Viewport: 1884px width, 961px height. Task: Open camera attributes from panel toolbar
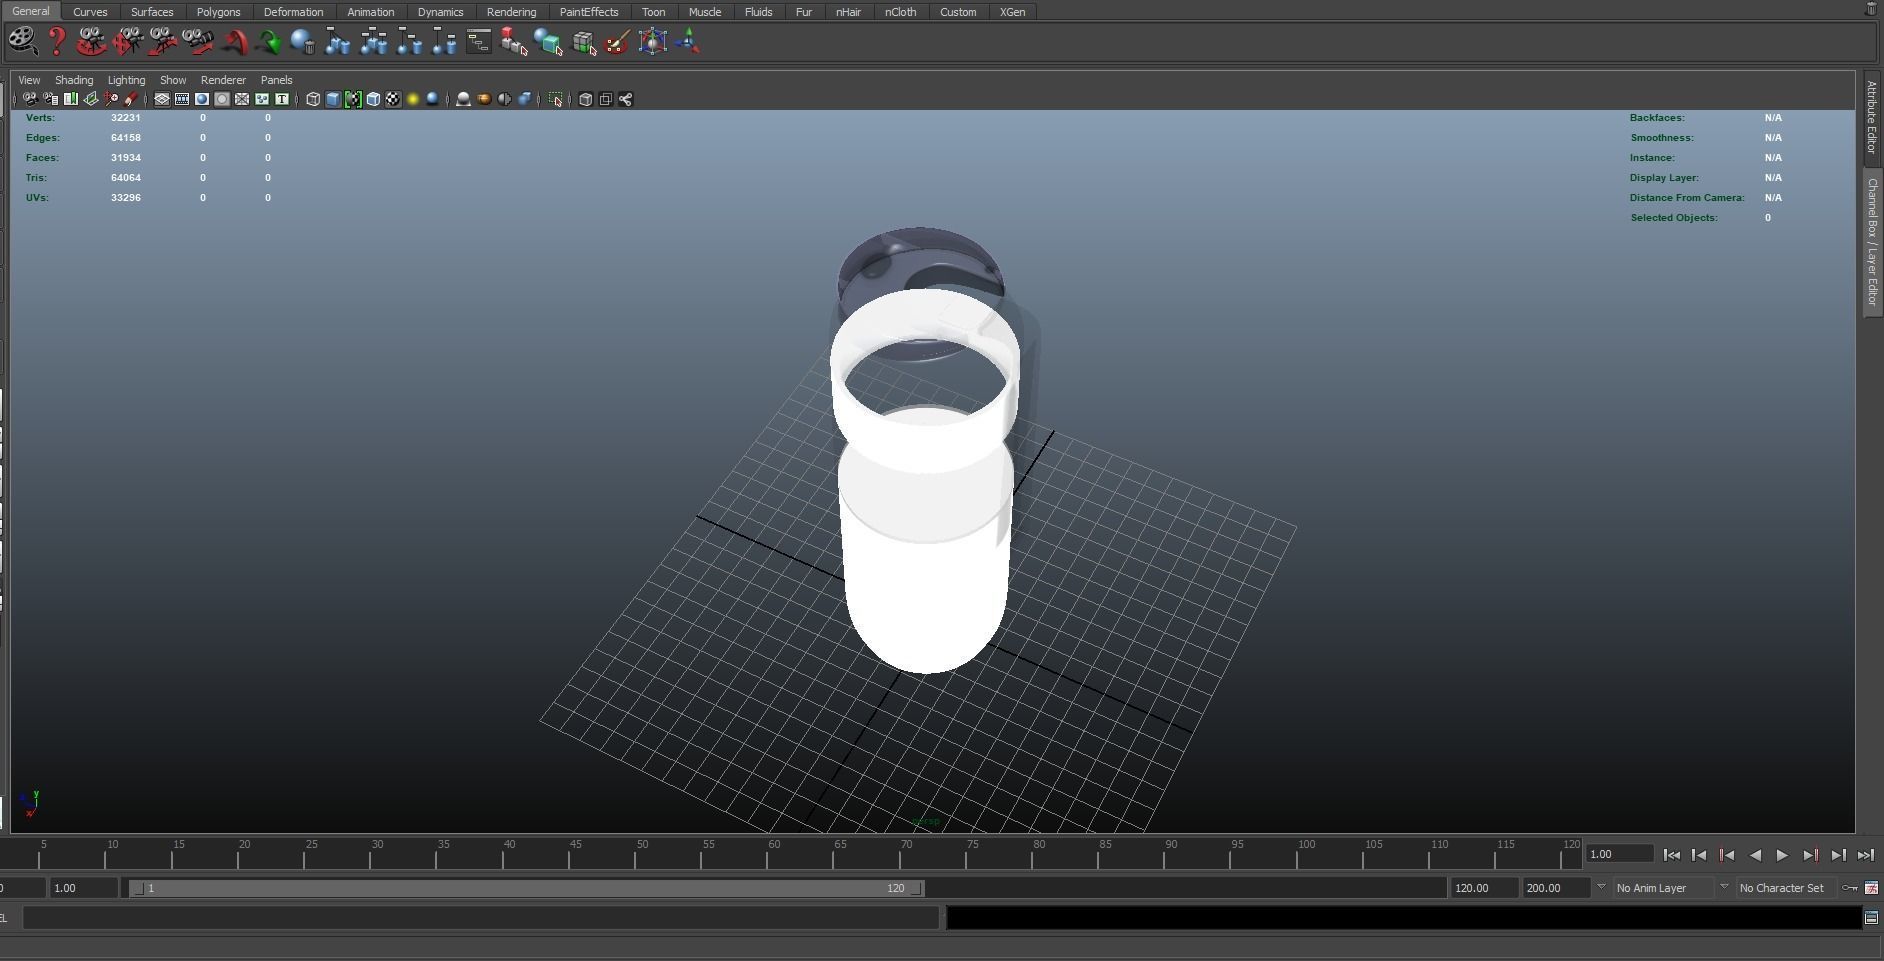coord(50,99)
